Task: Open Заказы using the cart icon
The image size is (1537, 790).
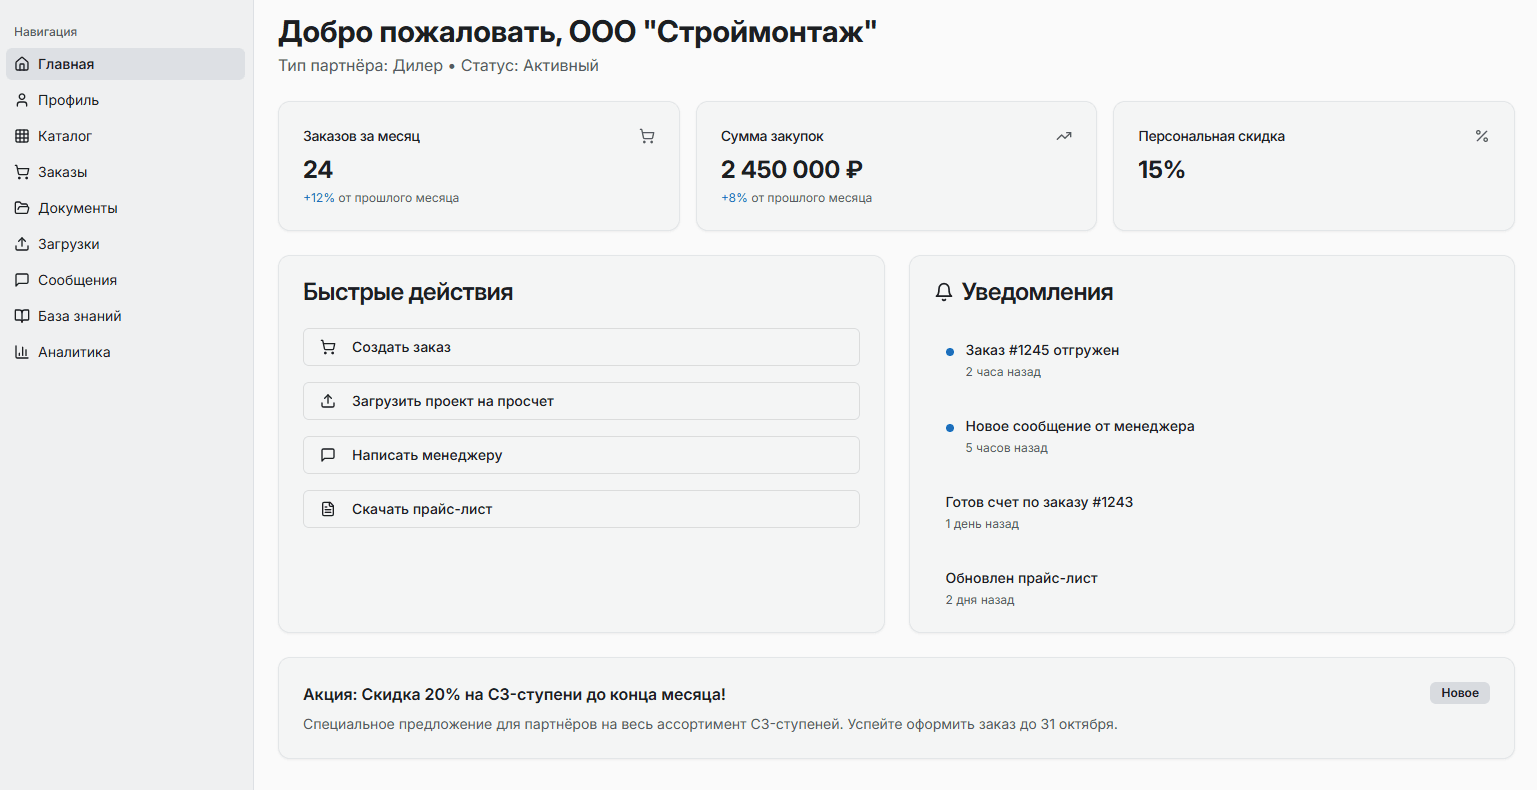Action: tap(21, 172)
